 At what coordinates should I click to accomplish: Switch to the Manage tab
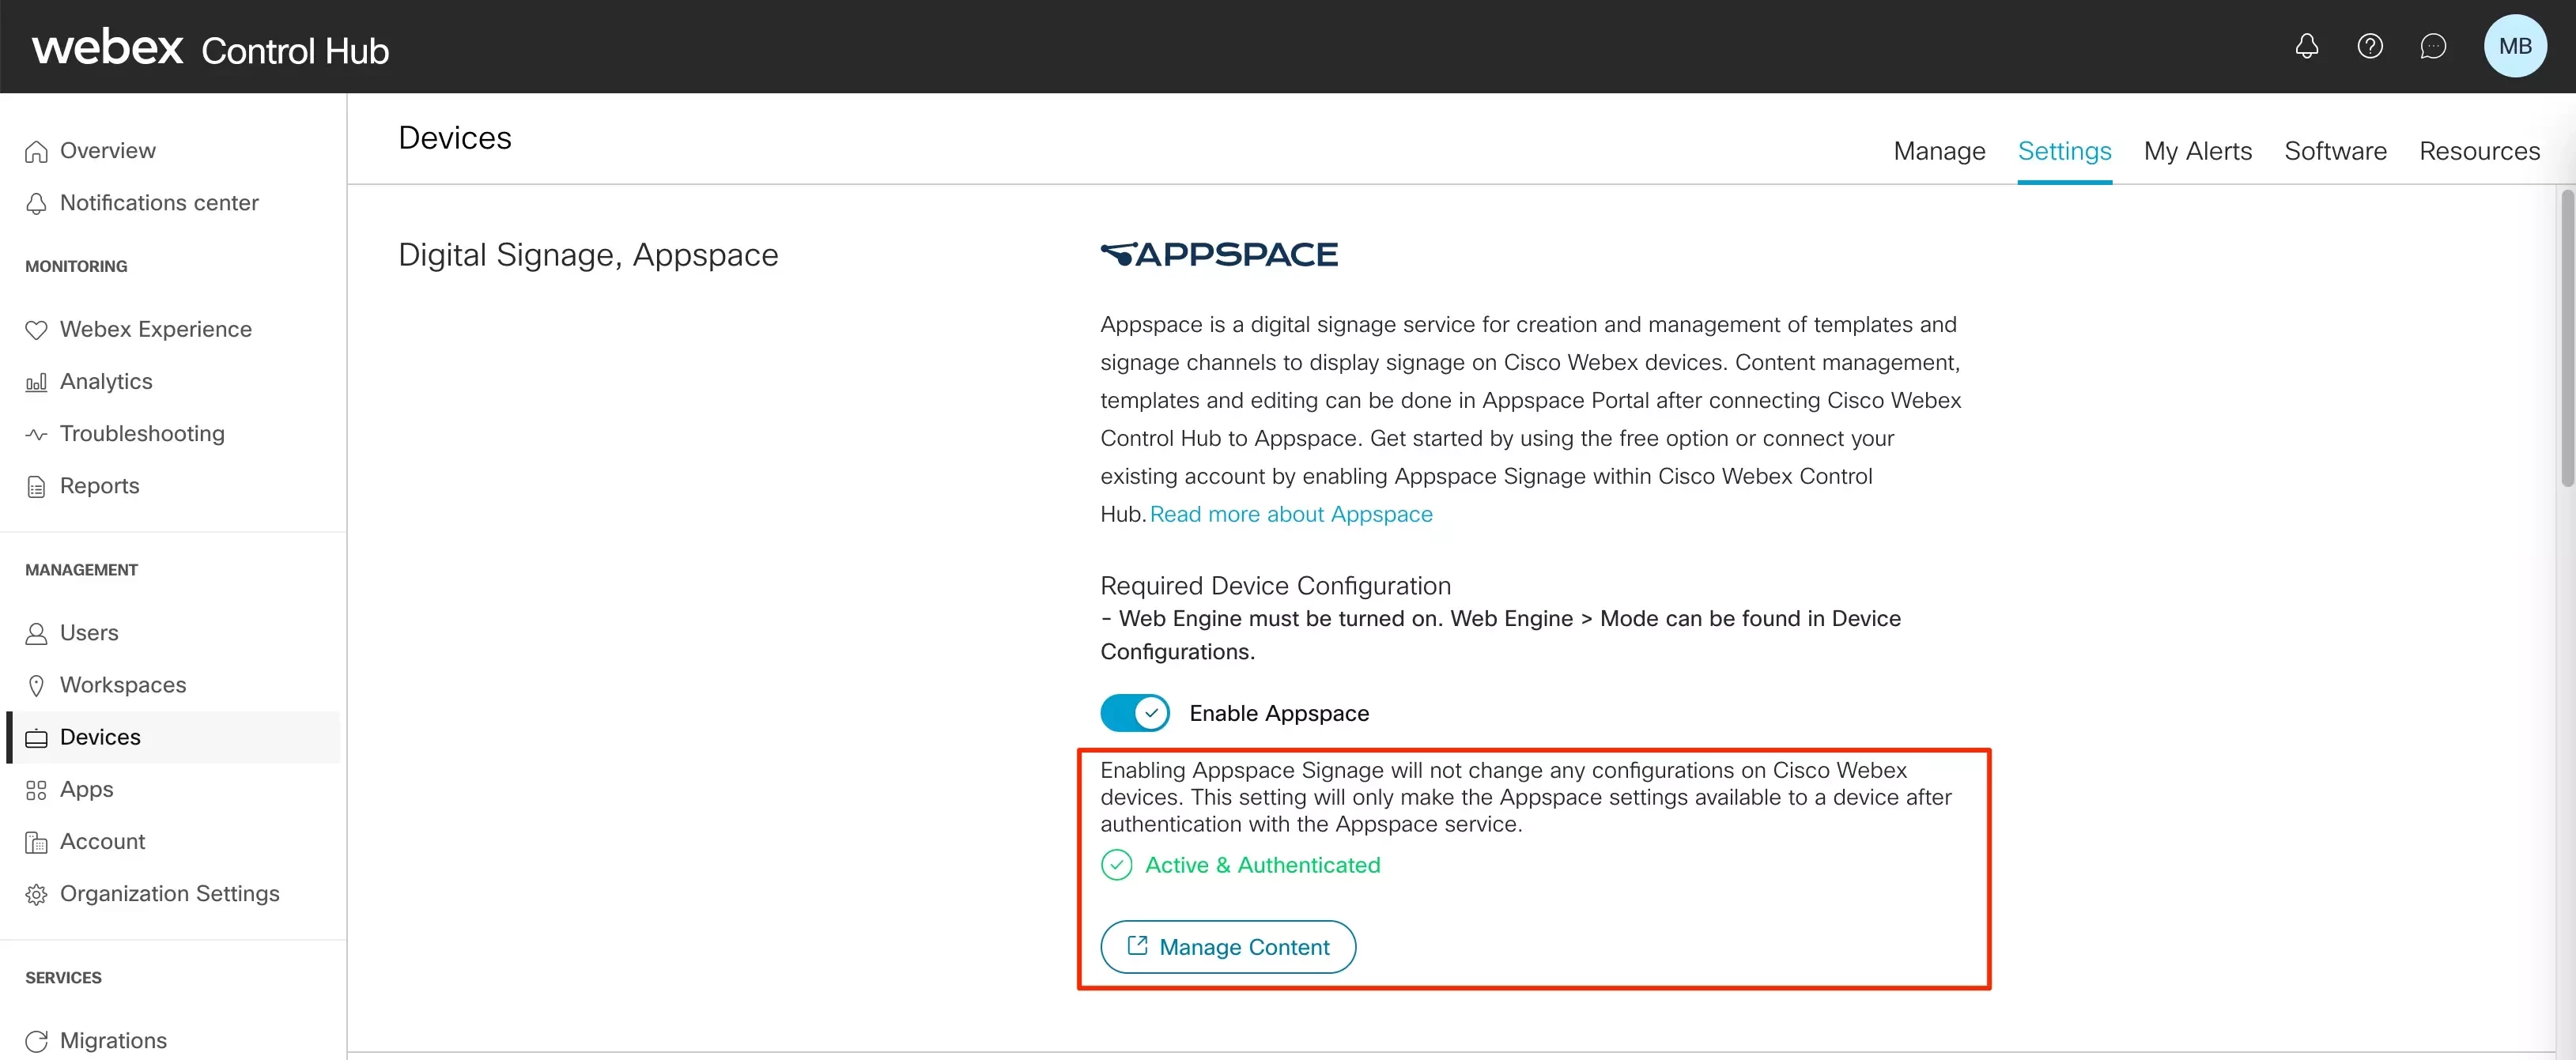[x=1938, y=151]
